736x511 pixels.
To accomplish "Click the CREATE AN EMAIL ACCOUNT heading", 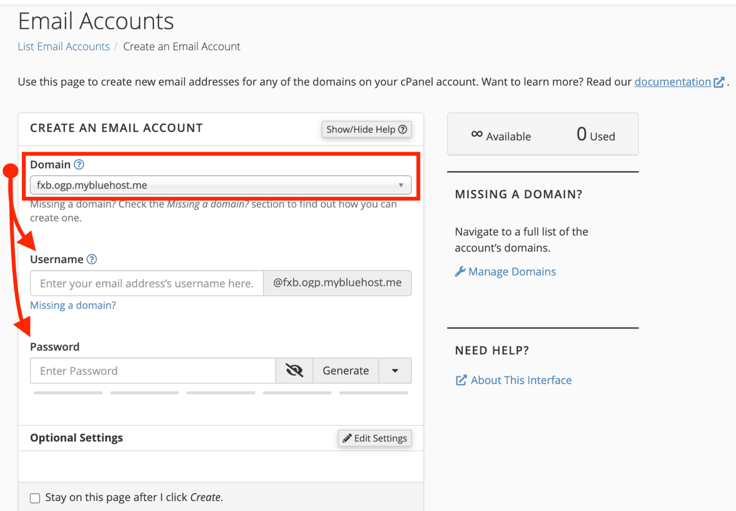I will (x=116, y=128).
